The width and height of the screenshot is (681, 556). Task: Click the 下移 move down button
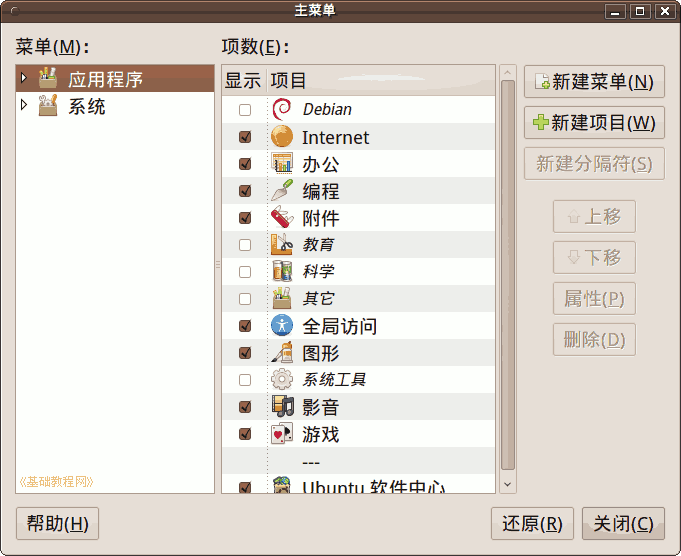point(594,257)
